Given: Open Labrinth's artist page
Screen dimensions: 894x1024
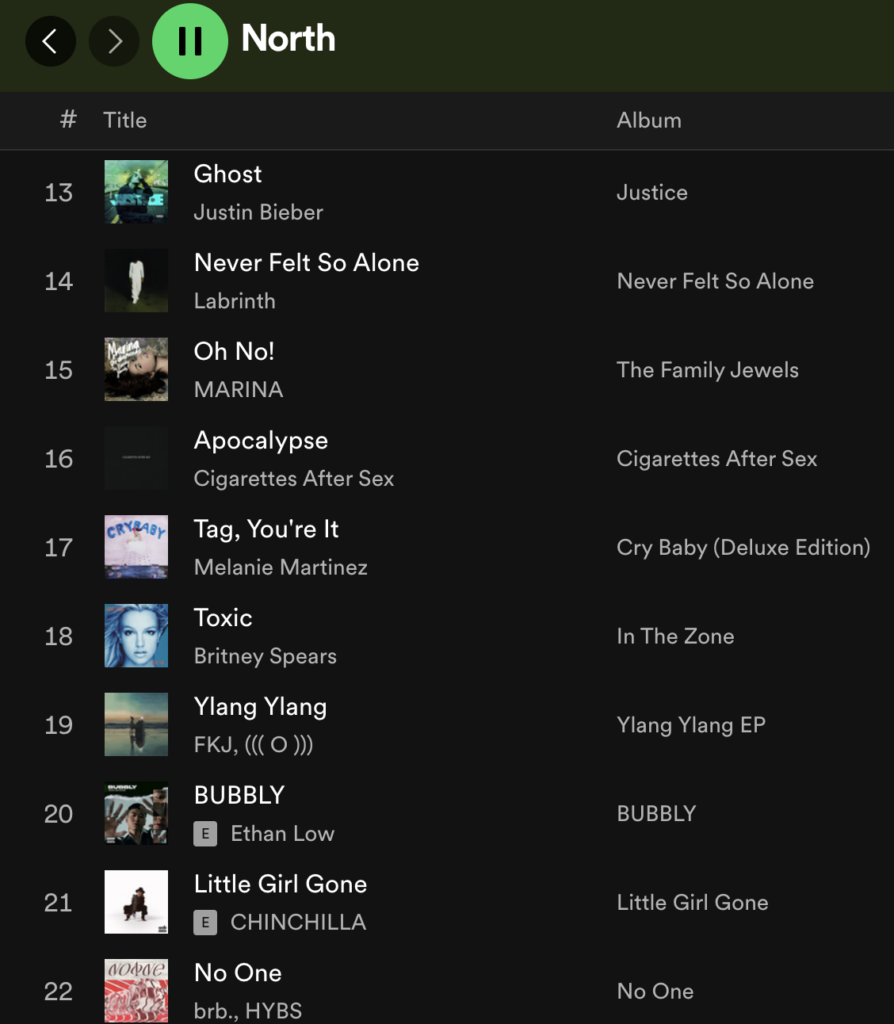Looking at the screenshot, I should tap(234, 301).
